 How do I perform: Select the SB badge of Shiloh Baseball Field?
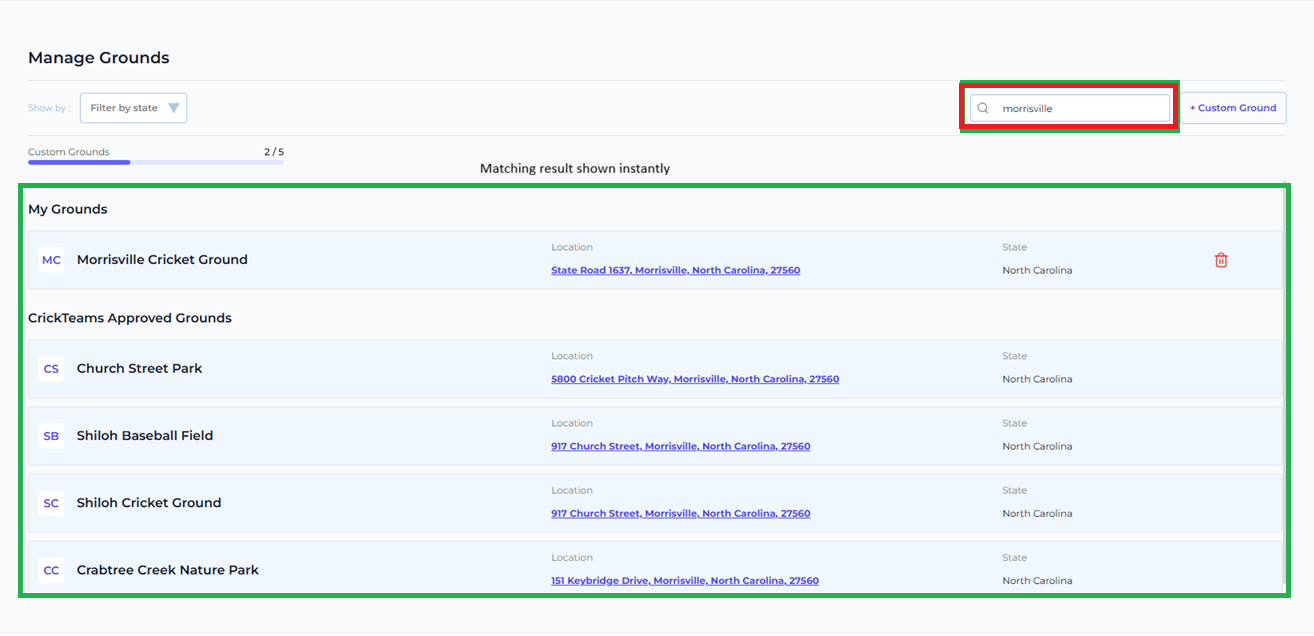point(51,436)
